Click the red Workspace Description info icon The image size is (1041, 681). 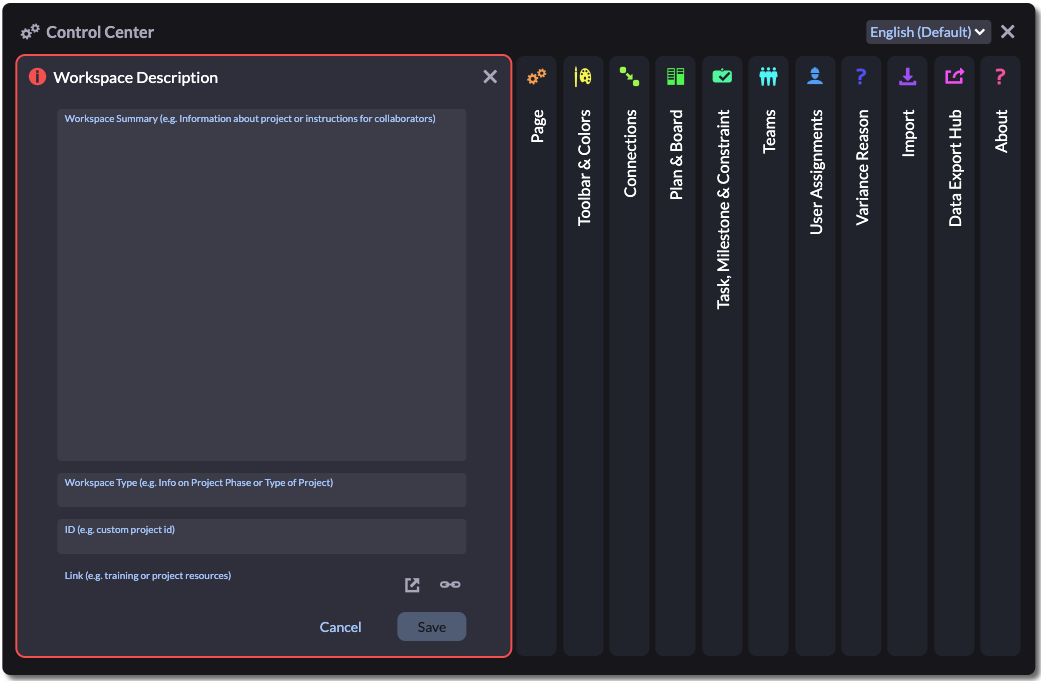(37, 77)
